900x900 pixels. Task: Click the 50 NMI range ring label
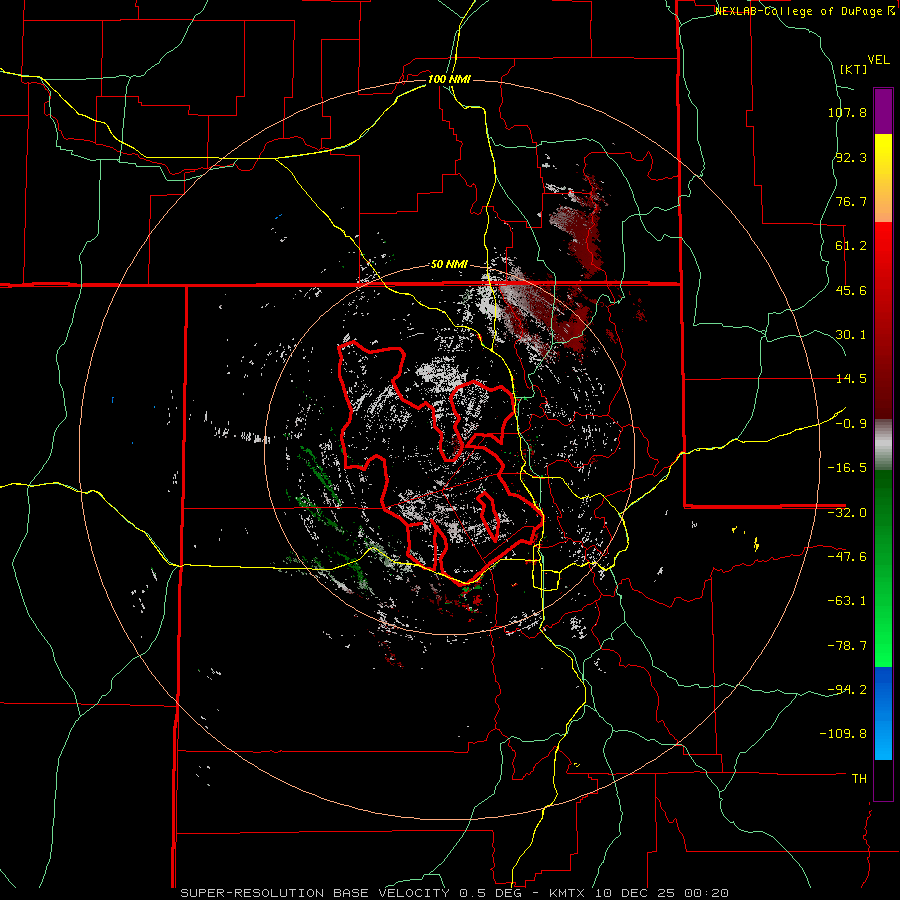coord(449,265)
